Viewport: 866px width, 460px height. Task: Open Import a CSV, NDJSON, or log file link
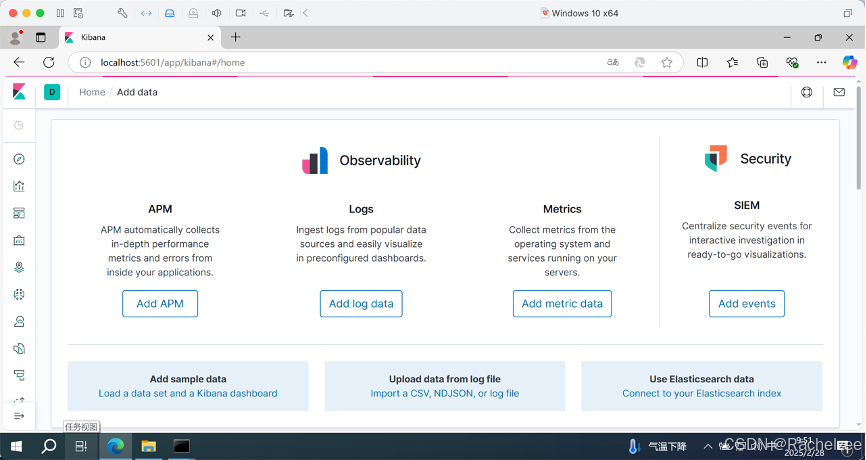[x=445, y=393]
